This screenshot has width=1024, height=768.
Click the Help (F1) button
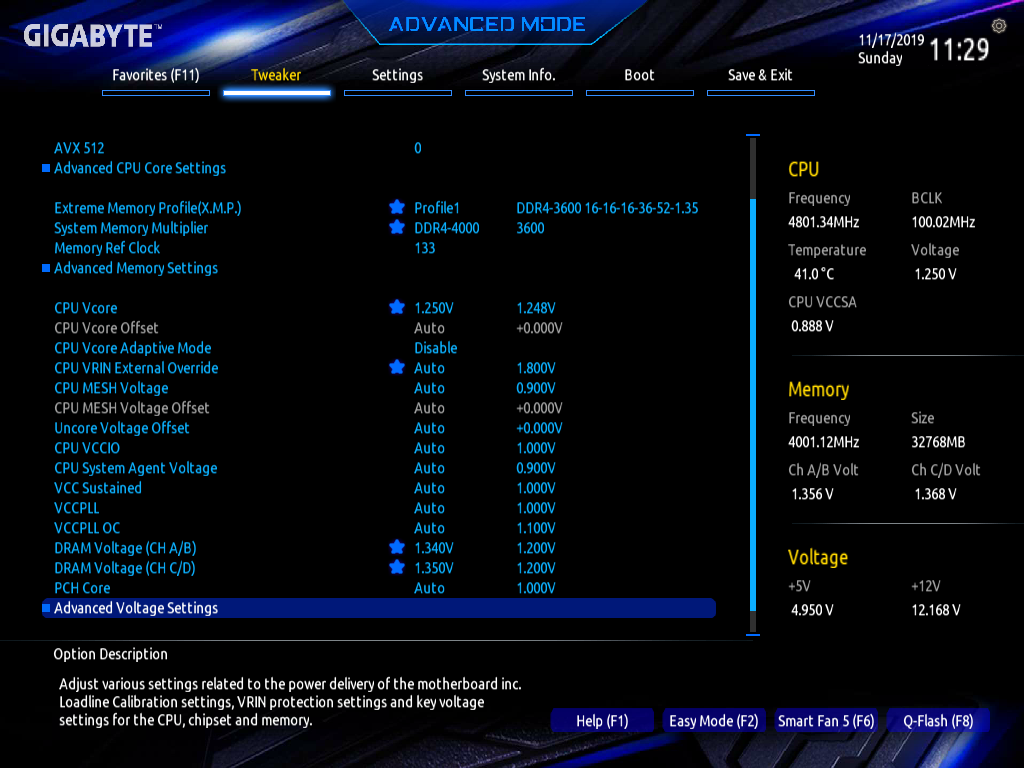click(602, 721)
